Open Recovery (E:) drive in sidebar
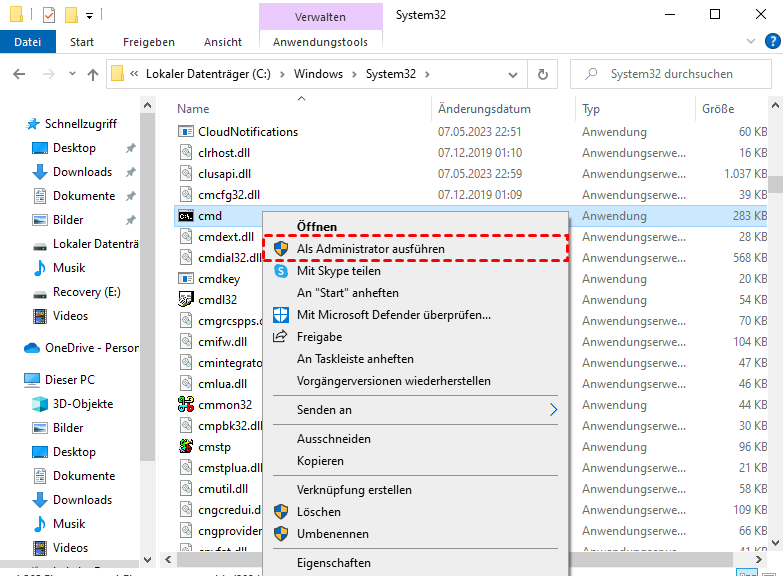The height and width of the screenshot is (576, 783). pos(77,292)
